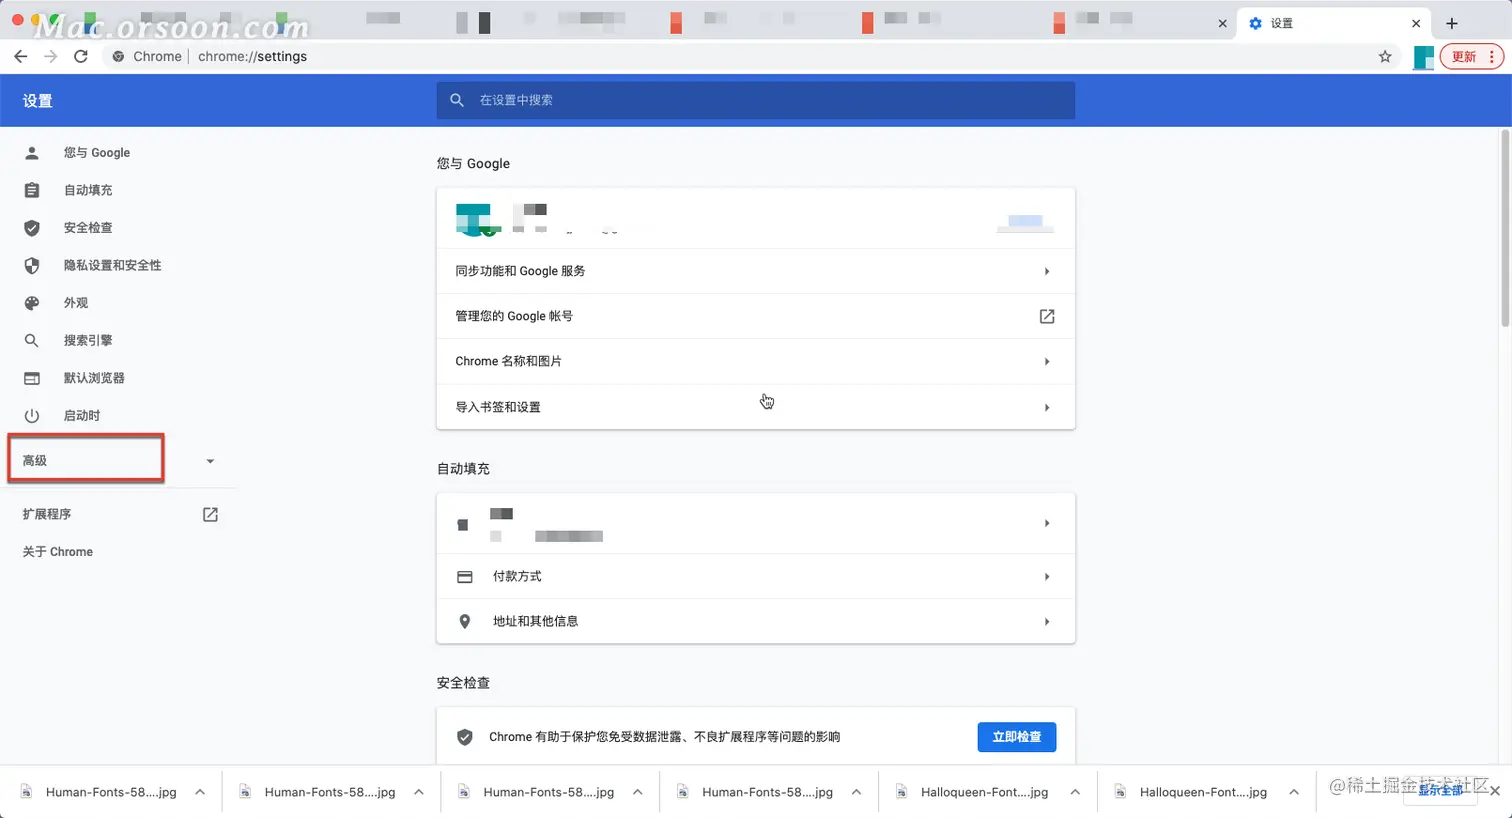Image resolution: width=1512 pixels, height=818 pixels.
Task: Open 搜索引擎 in the sidebar
Action: (88, 340)
